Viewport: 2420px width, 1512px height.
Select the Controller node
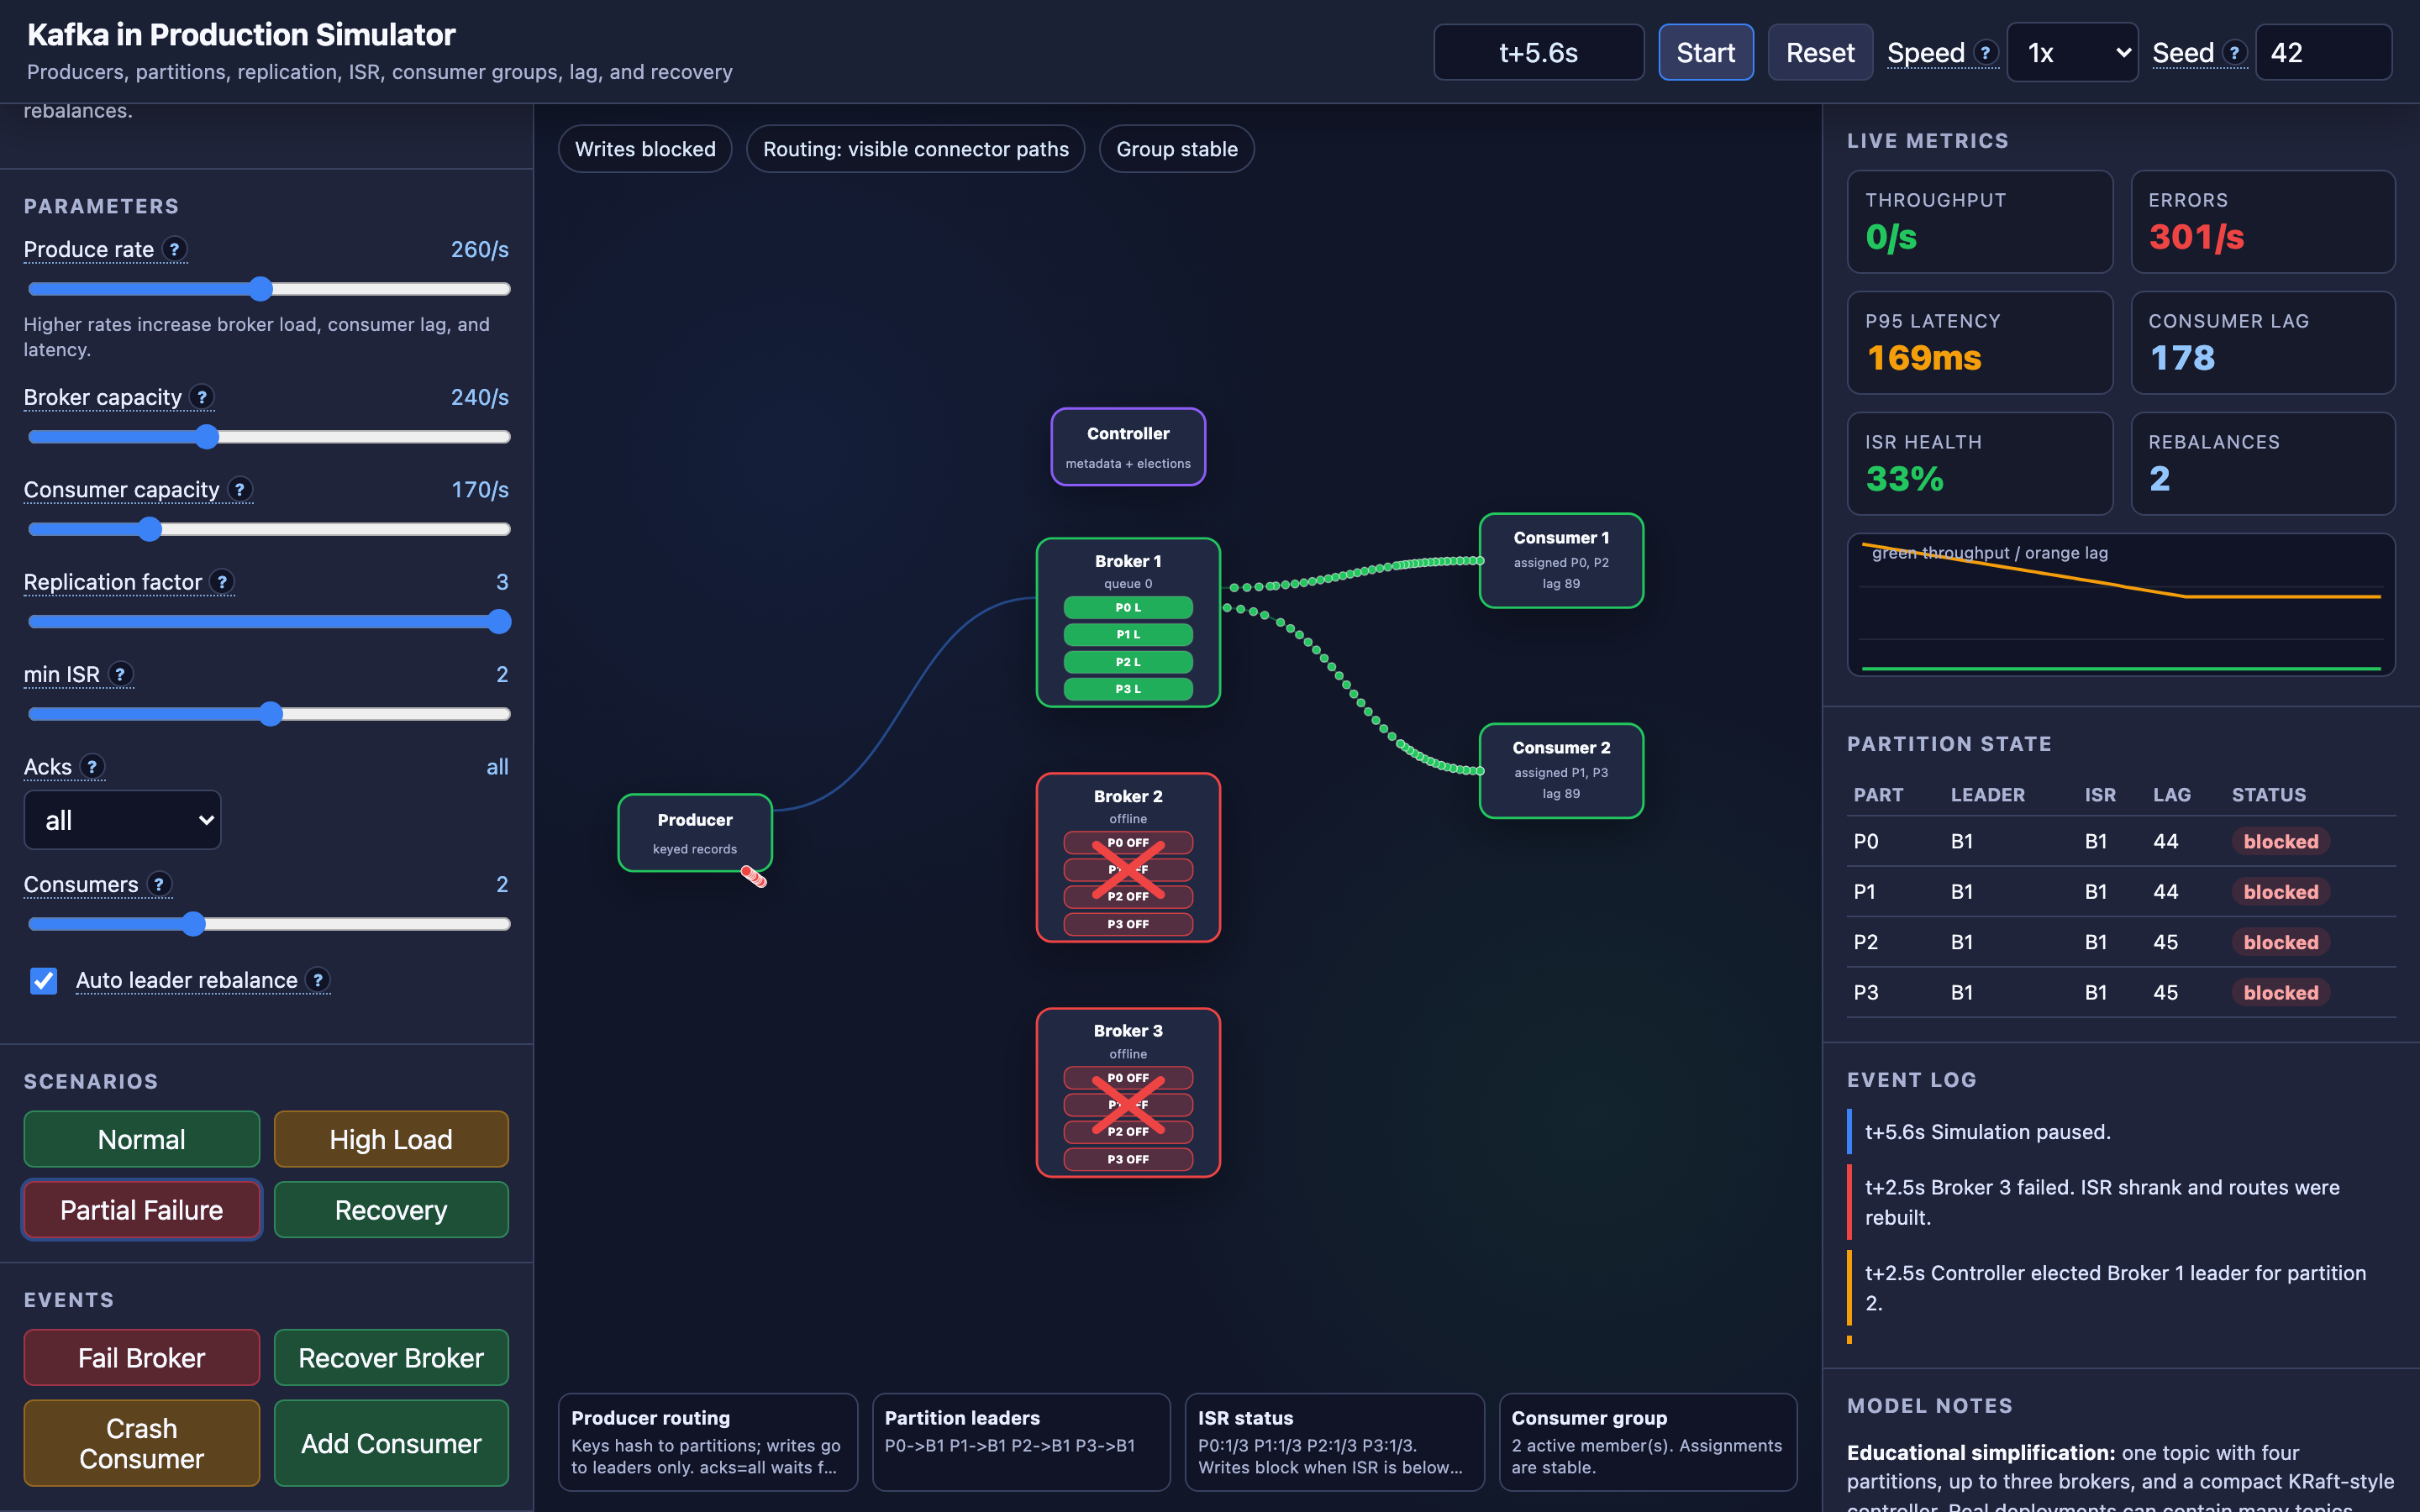point(1128,447)
